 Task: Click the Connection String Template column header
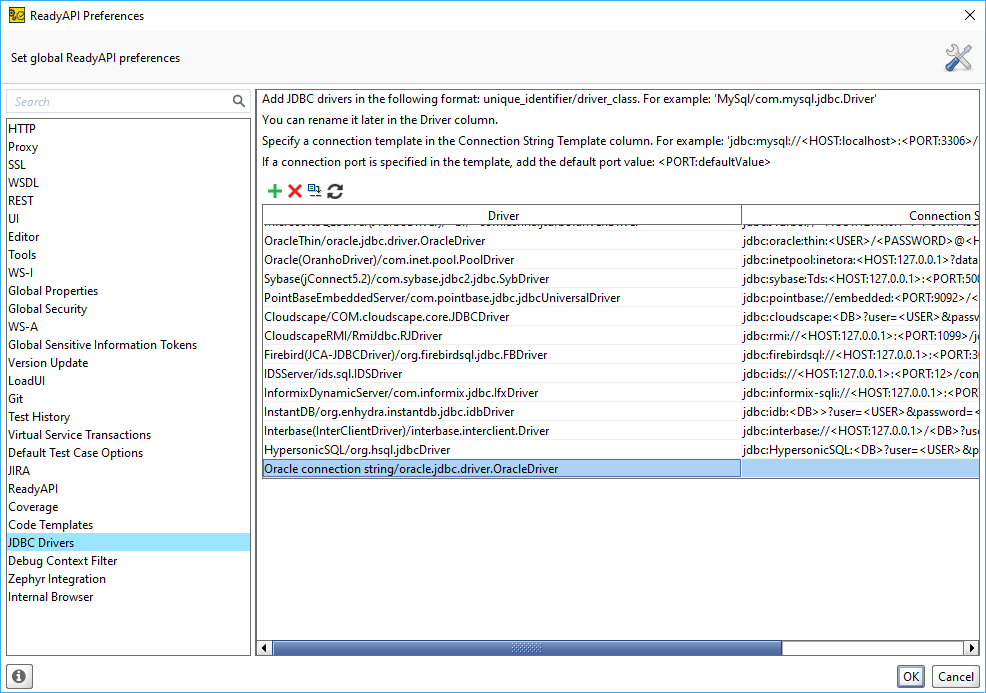pyautogui.click(x=860, y=215)
